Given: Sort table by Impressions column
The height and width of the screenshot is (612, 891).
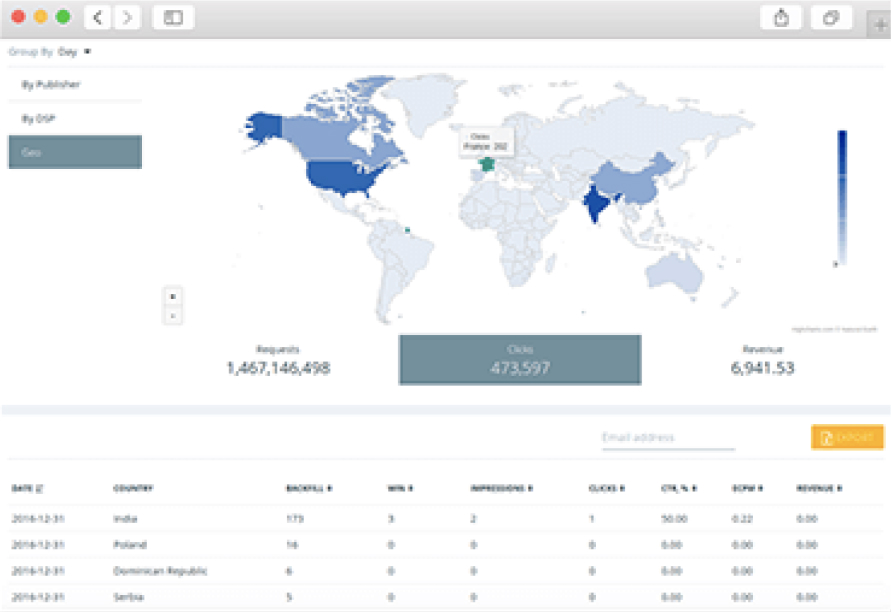Looking at the screenshot, I should click(500, 489).
